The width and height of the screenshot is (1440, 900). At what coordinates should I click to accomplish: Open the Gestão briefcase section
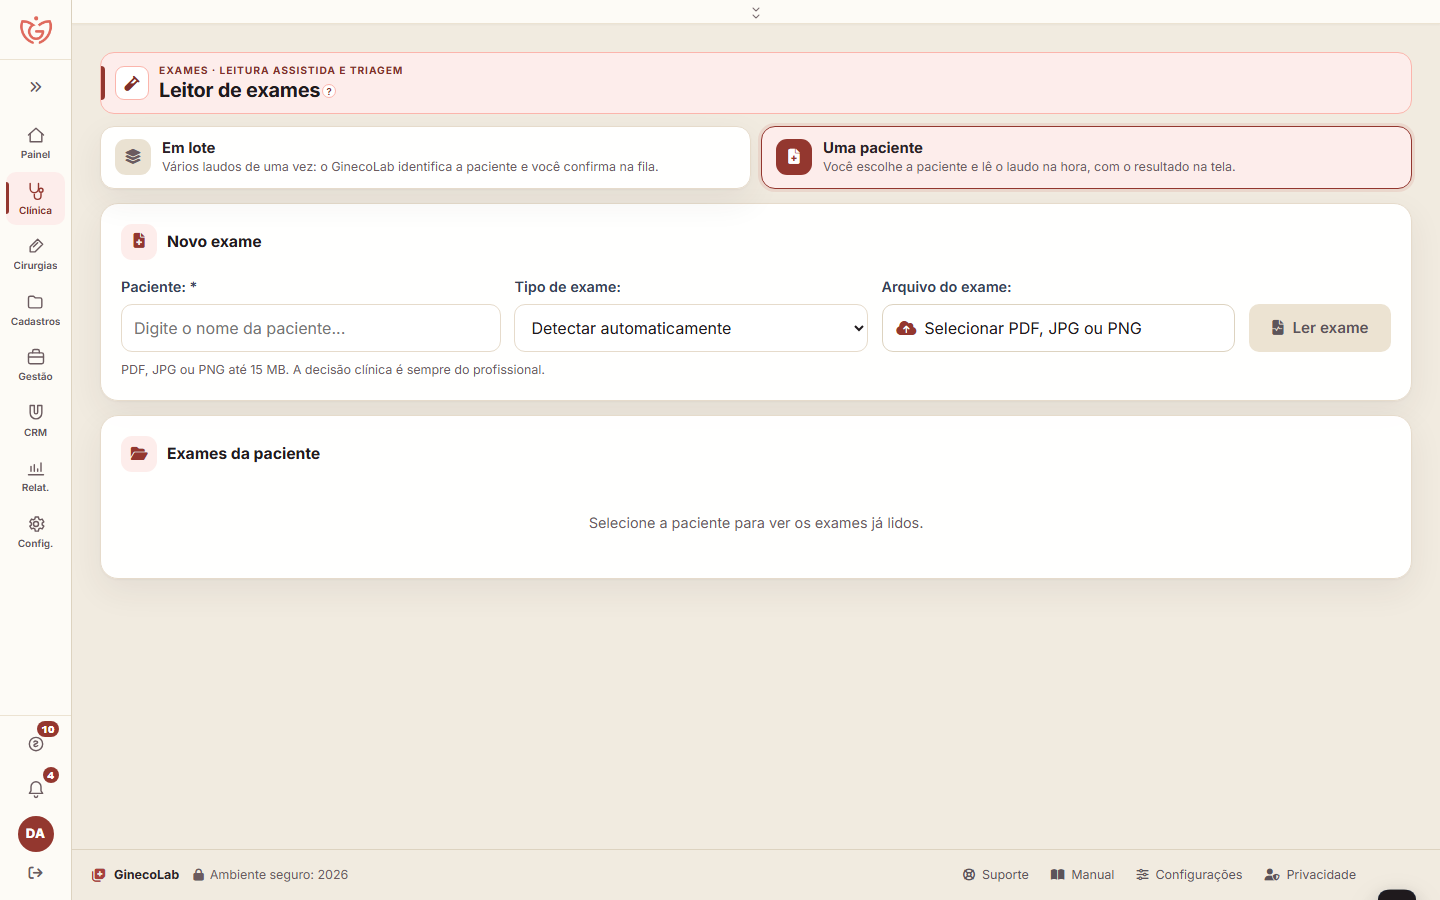tap(36, 365)
